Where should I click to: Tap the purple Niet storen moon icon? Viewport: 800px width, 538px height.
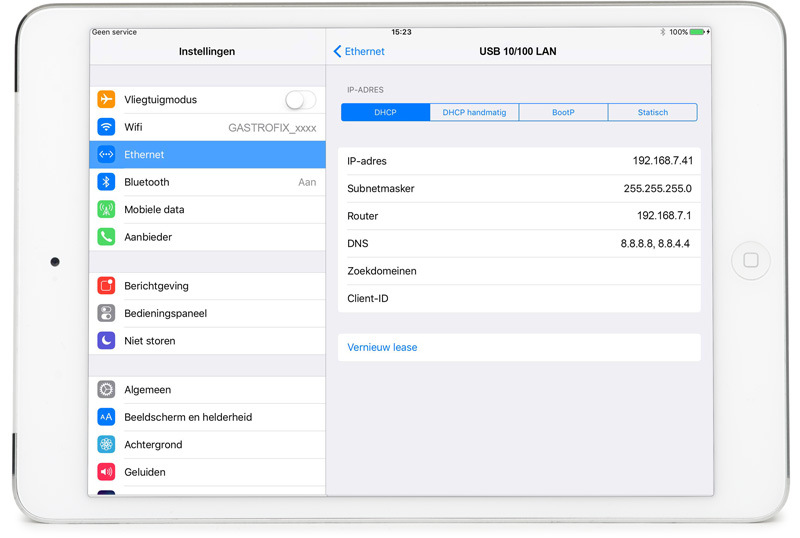[x=106, y=341]
